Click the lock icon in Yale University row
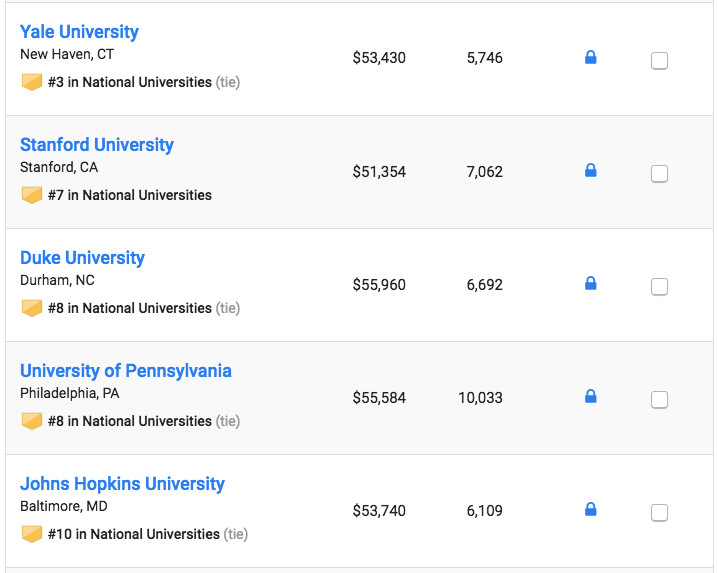Viewport: 717px width, 573px height. tap(590, 58)
